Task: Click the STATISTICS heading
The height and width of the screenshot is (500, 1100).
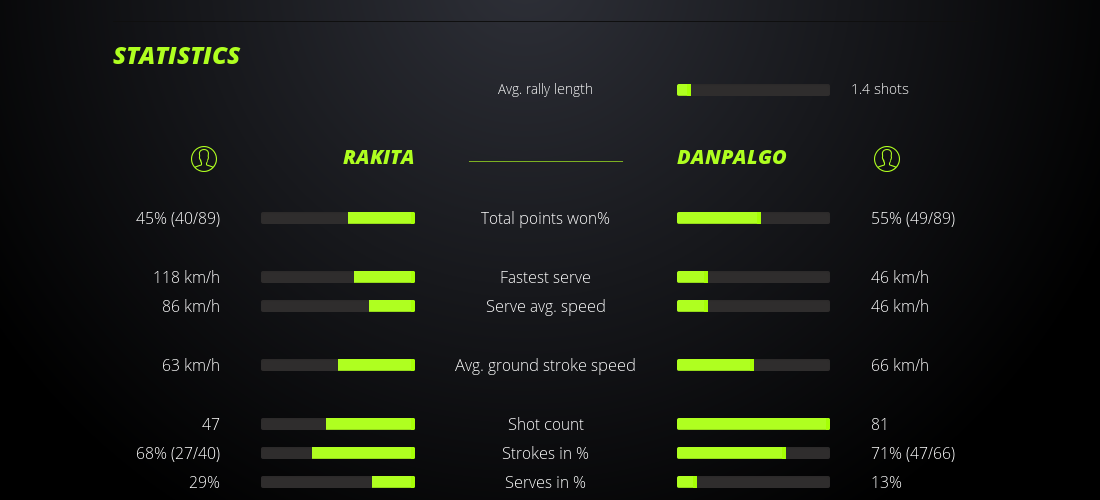Action: pos(177,56)
